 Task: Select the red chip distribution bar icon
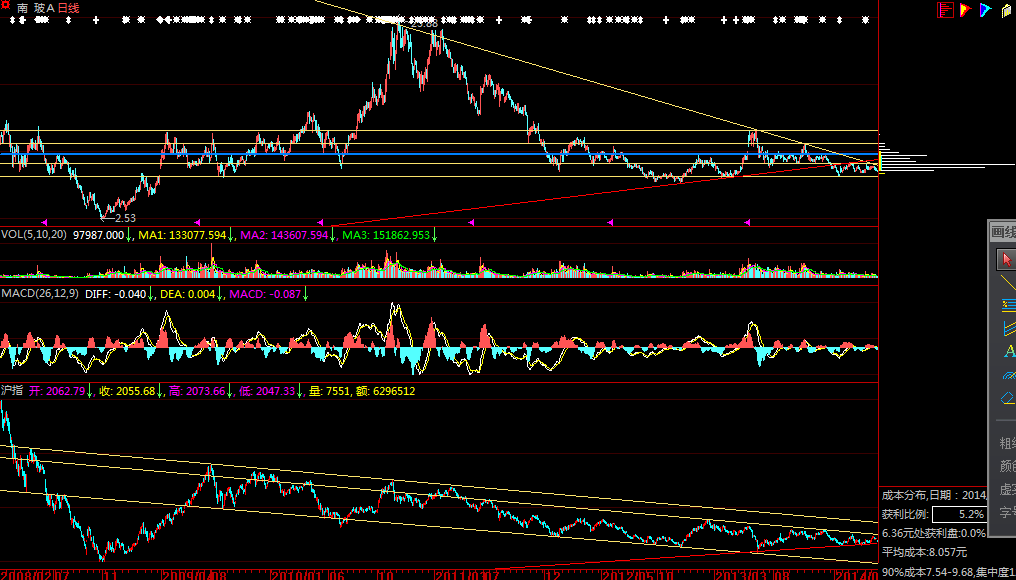(x=944, y=10)
